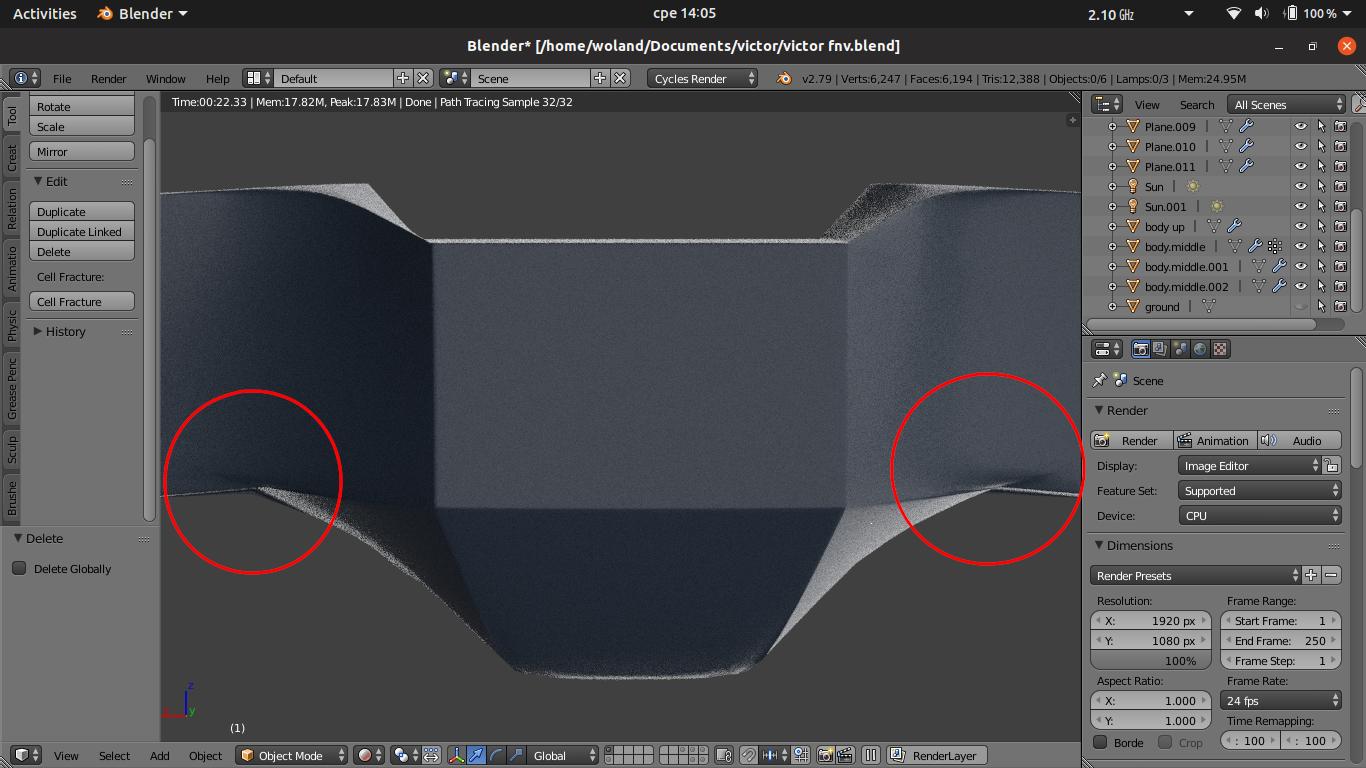This screenshot has width=1366, height=768.
Task: Open the Device CPU dropdown
Action: (x=1259, y=516)
